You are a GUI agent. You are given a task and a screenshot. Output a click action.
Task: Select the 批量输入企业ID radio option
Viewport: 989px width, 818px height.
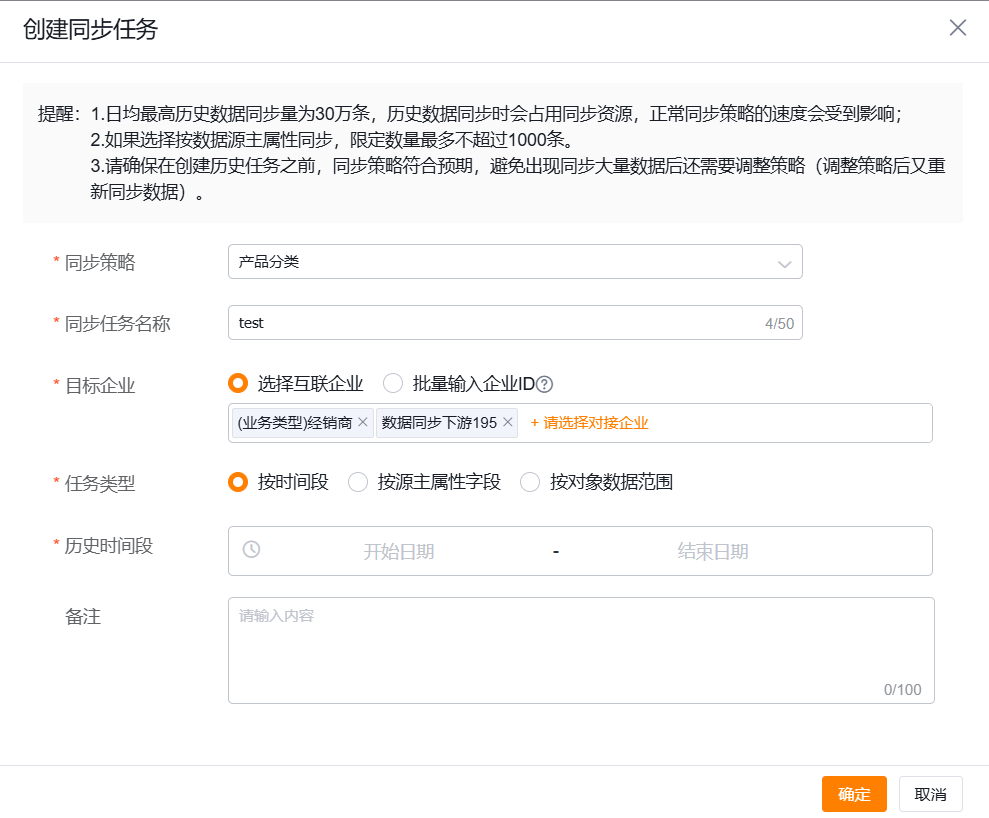392,383
